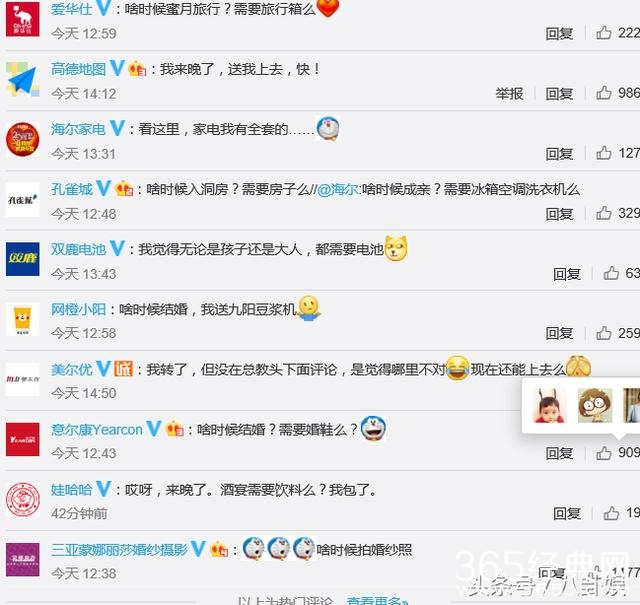640x605 pixels.
Task: Open 美尔优 username link
Action: [72, 369]
